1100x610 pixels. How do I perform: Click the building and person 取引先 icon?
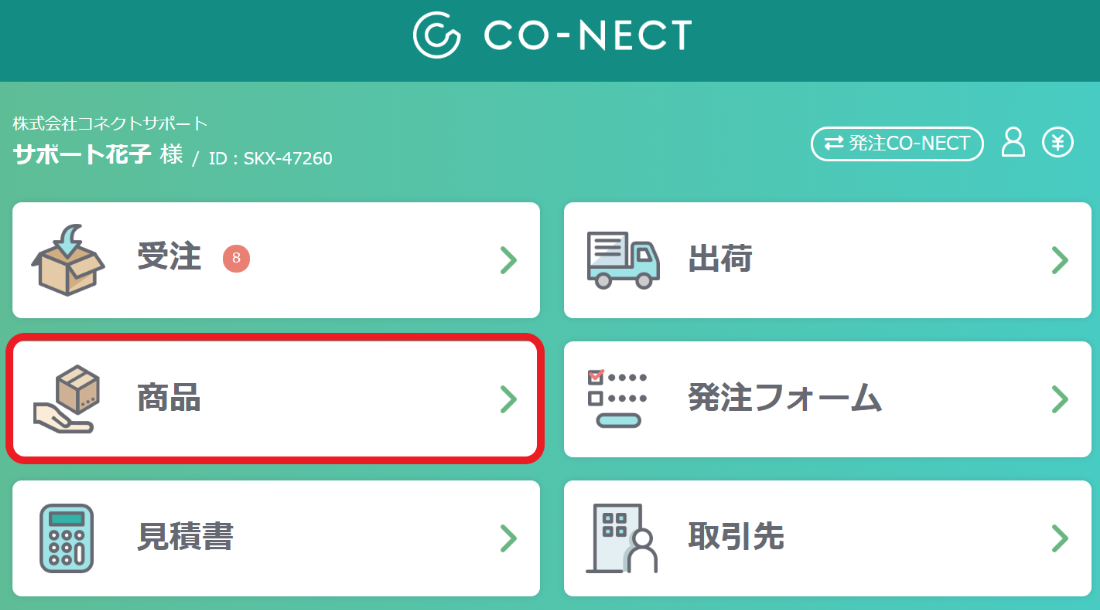tap(622, 538)
